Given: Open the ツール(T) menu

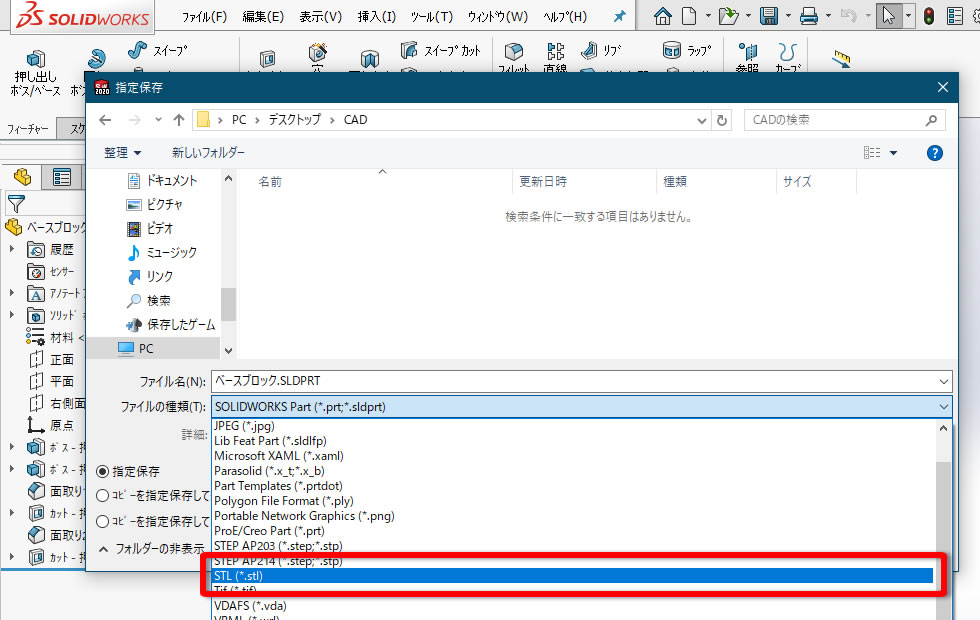Looking at the screenshot, I should click(x=432, y=17).
